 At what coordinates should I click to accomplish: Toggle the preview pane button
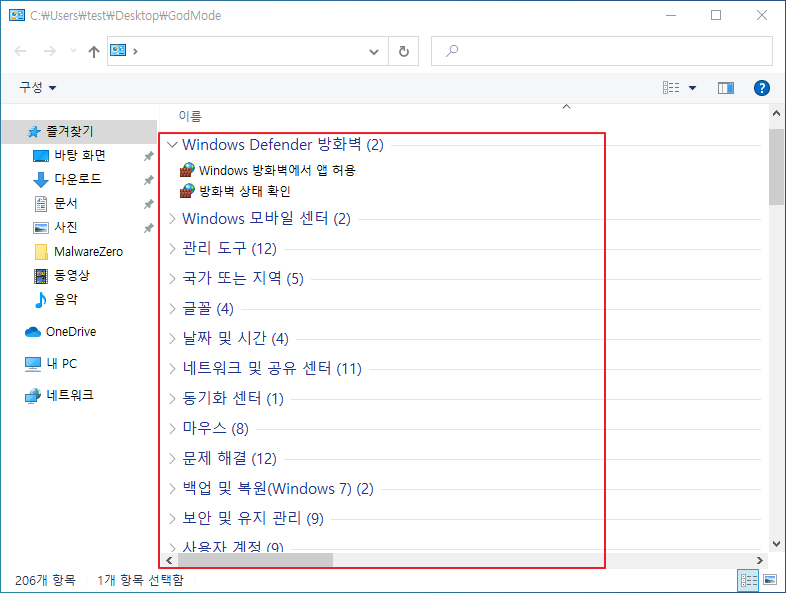(725, 88)
